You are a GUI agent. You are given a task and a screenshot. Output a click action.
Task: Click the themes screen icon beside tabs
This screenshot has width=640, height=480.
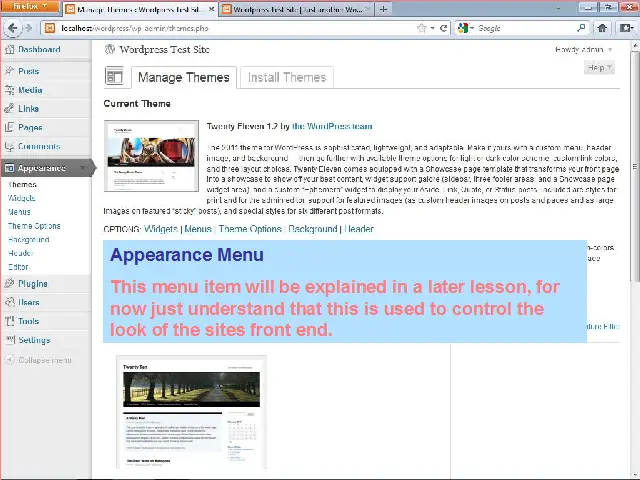click(x=114, y=76)
